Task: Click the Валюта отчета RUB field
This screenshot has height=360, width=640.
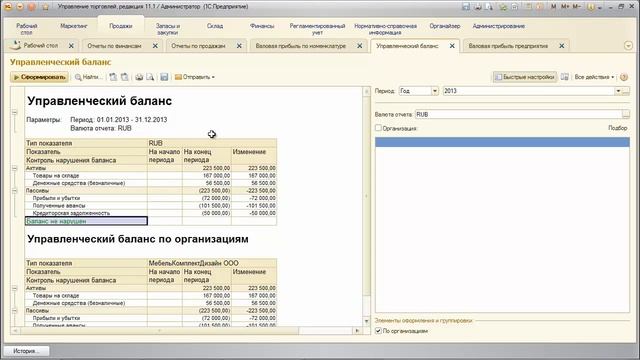Action: pyautogui.click(x=518, y=115)
